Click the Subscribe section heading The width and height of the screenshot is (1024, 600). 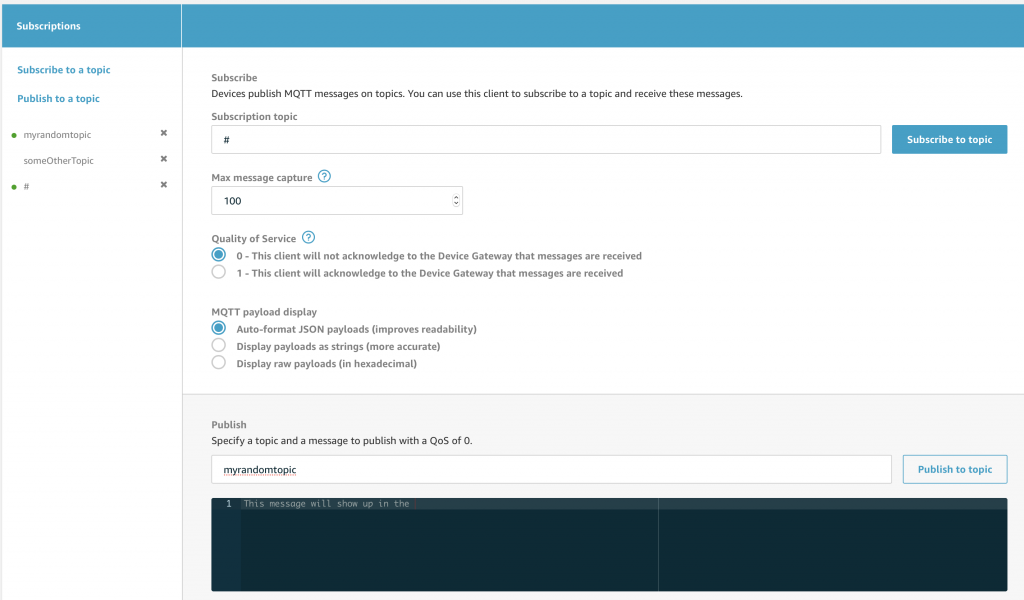pos(234,78)
